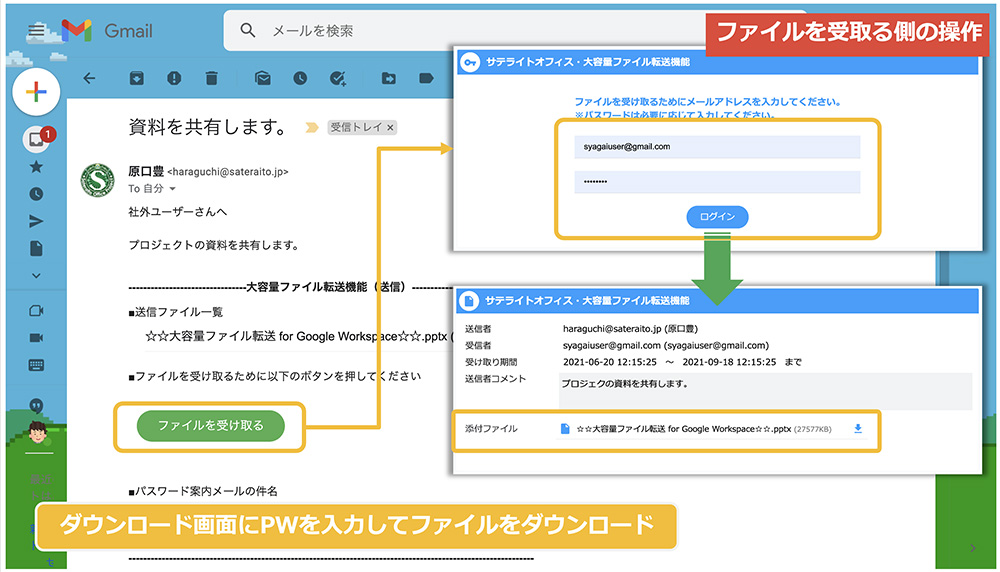The image size is (1000, 572).
Task: Click the side panel chevron at bottom right
Action: (972, 548)
